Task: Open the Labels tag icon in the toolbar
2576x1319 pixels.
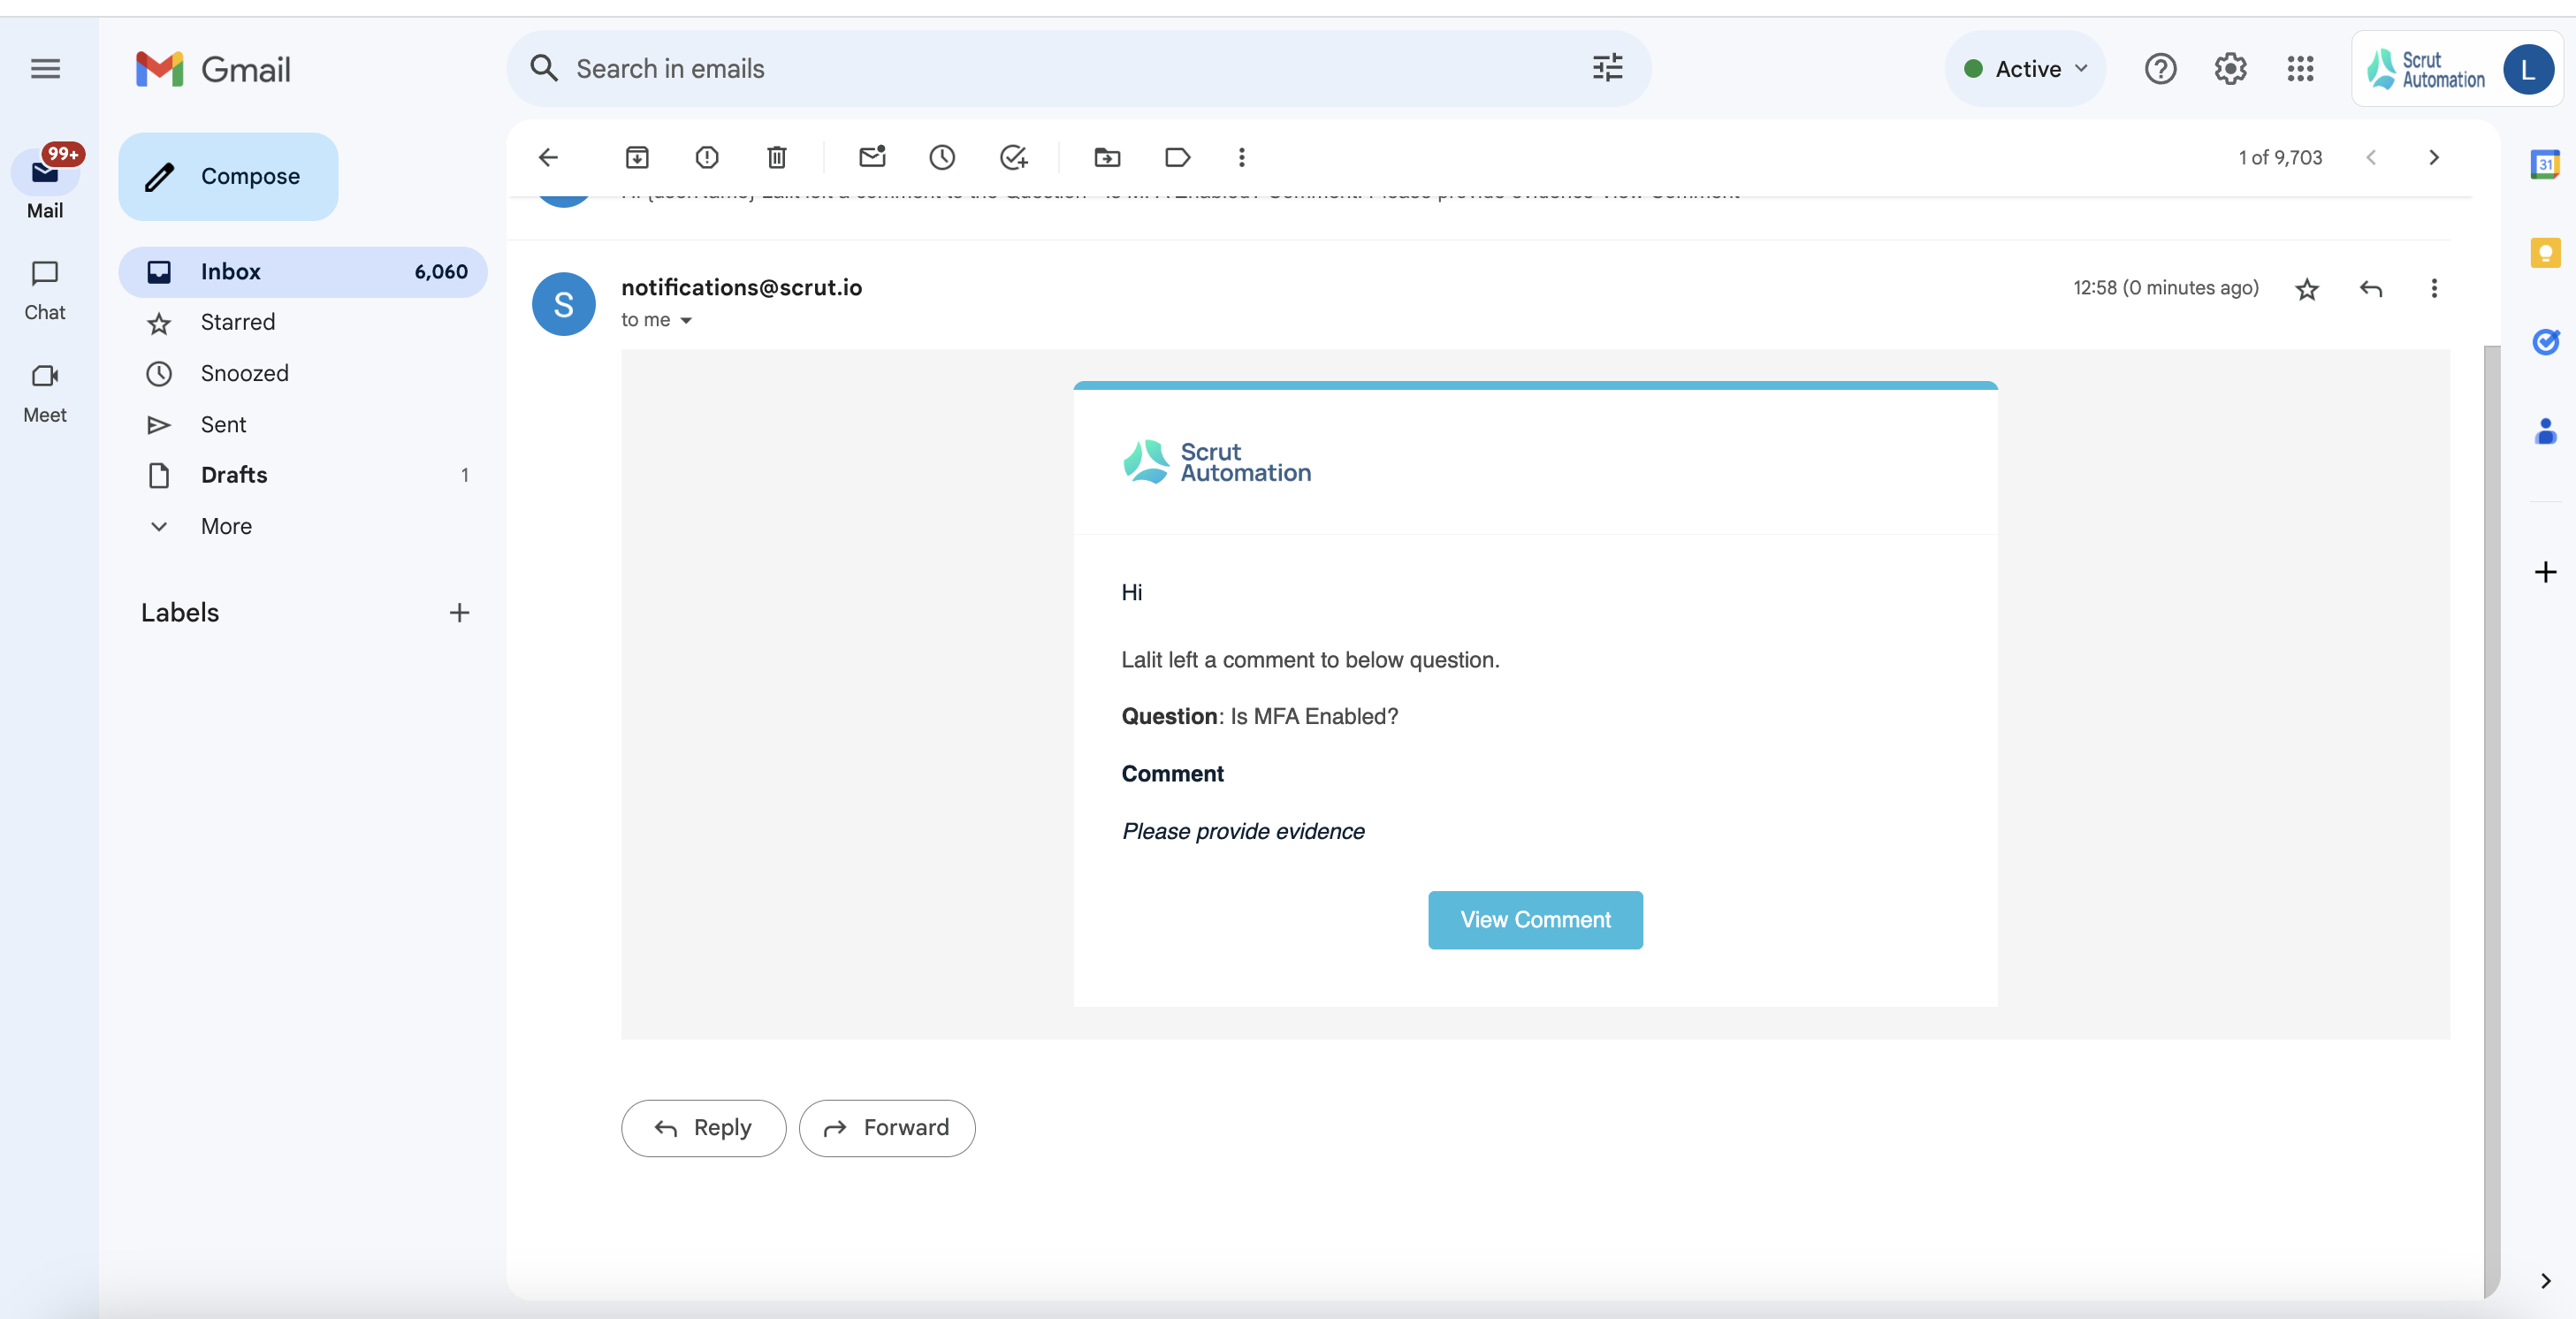Action: [1177, 157]
